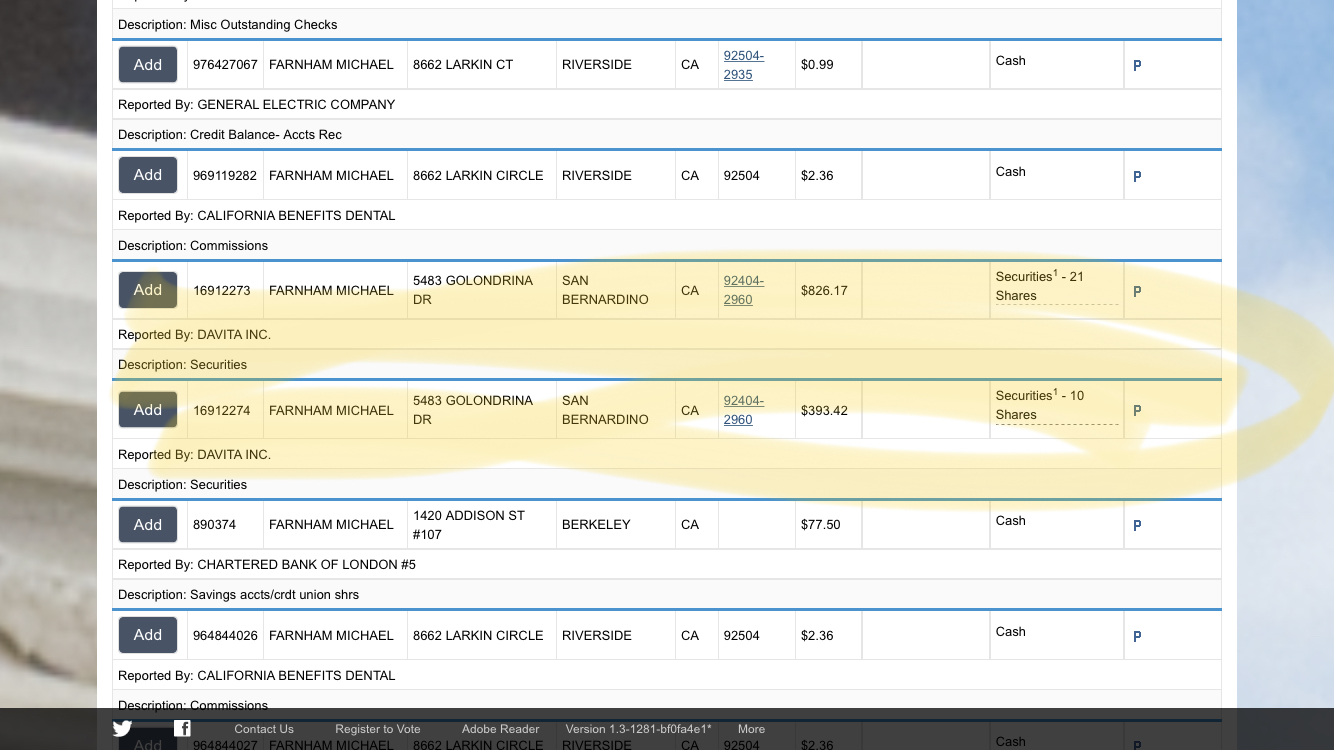
Task: Open ZIP link 92404-2960 in row 16912274
Action: click(x=744, y=410)
